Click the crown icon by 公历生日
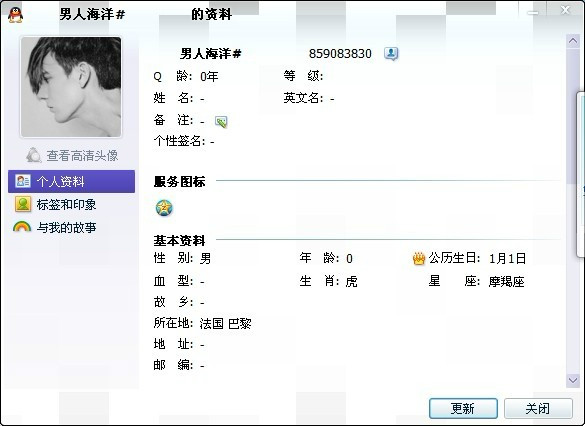Image resolution: width=585 pixels, height=426 pixels. tap(419, 258)
